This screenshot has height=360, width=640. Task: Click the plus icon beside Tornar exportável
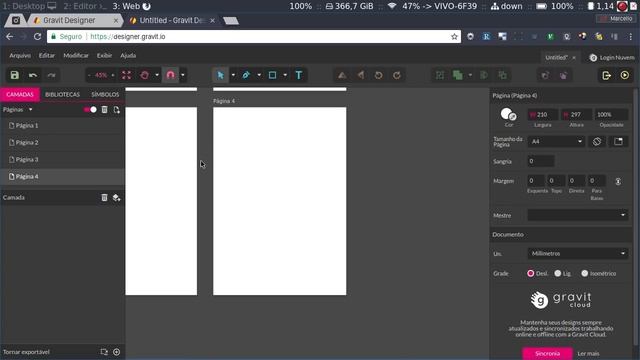tap(117, 352)
